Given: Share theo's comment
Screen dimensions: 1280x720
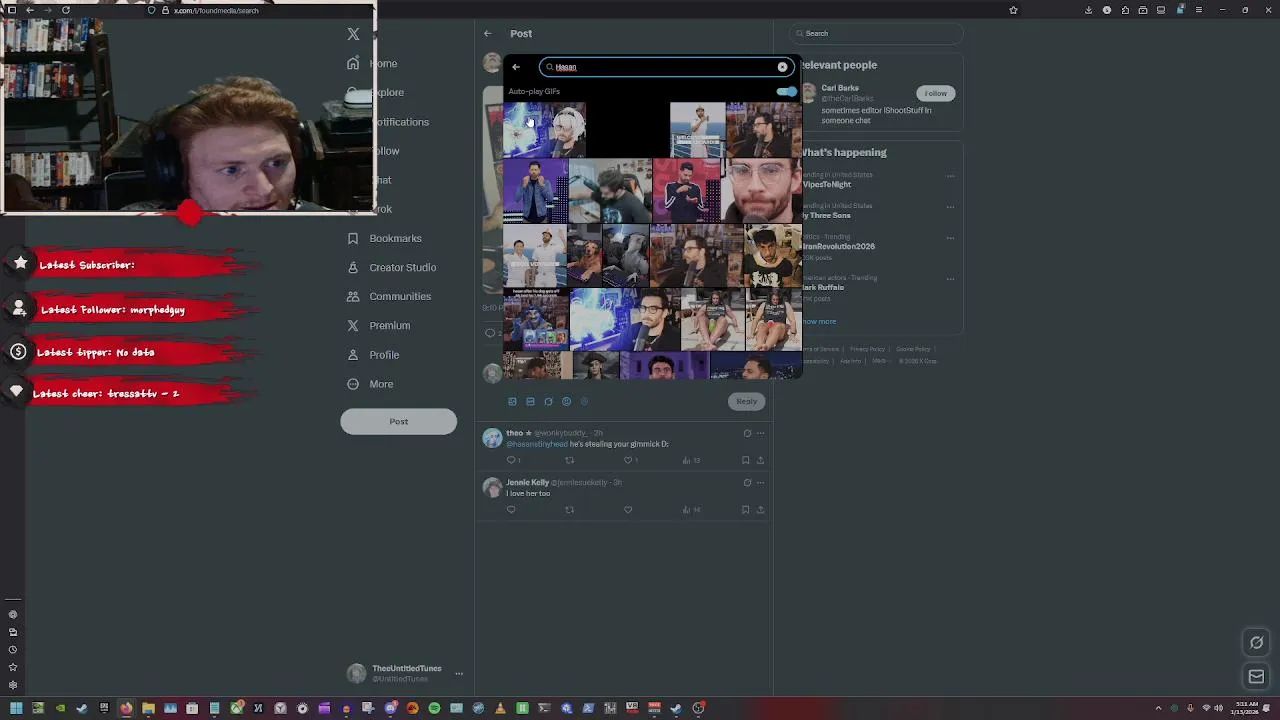Looking at the screenshot, I should [760, 460].
